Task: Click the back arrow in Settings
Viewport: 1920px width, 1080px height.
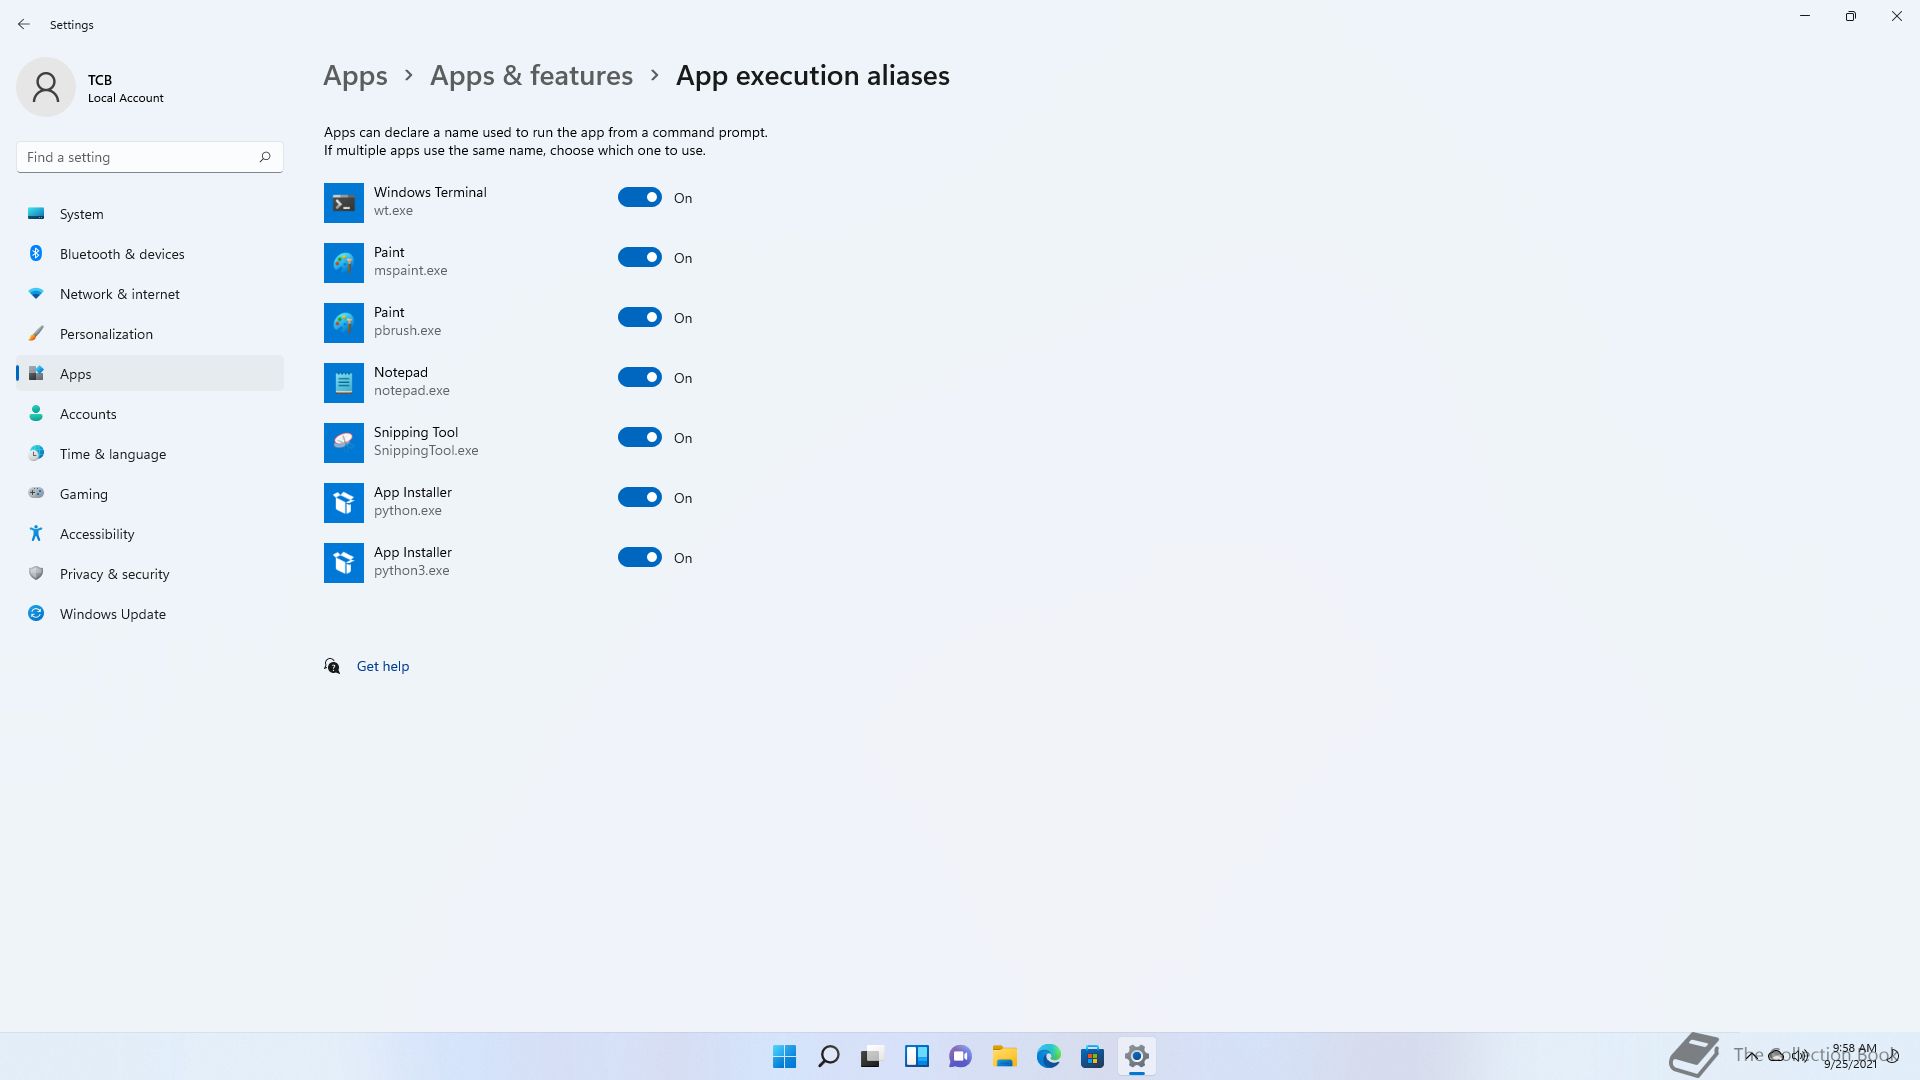Action: point(24,24)
